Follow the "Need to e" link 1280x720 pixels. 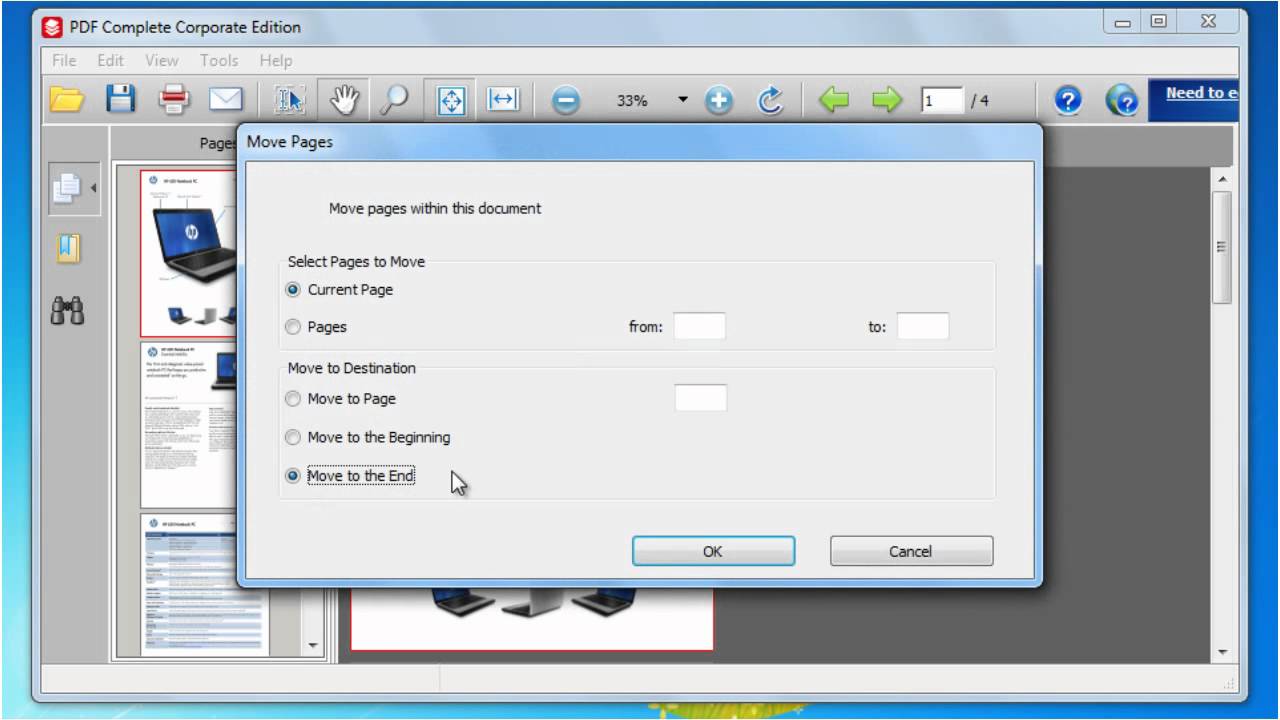pos(1202,93)
